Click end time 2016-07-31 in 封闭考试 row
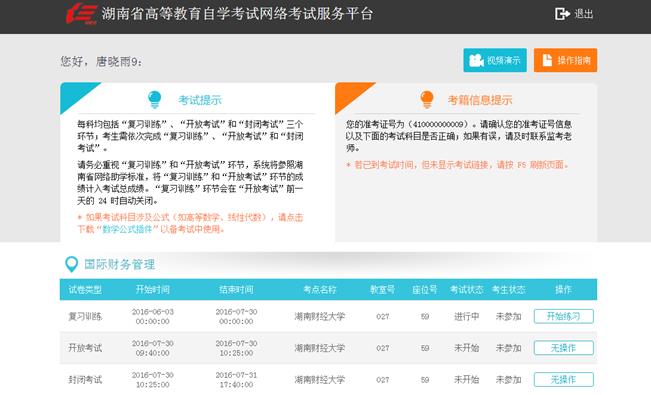The width and height of the screenshot is (651, 395). (x=236, y=375)
